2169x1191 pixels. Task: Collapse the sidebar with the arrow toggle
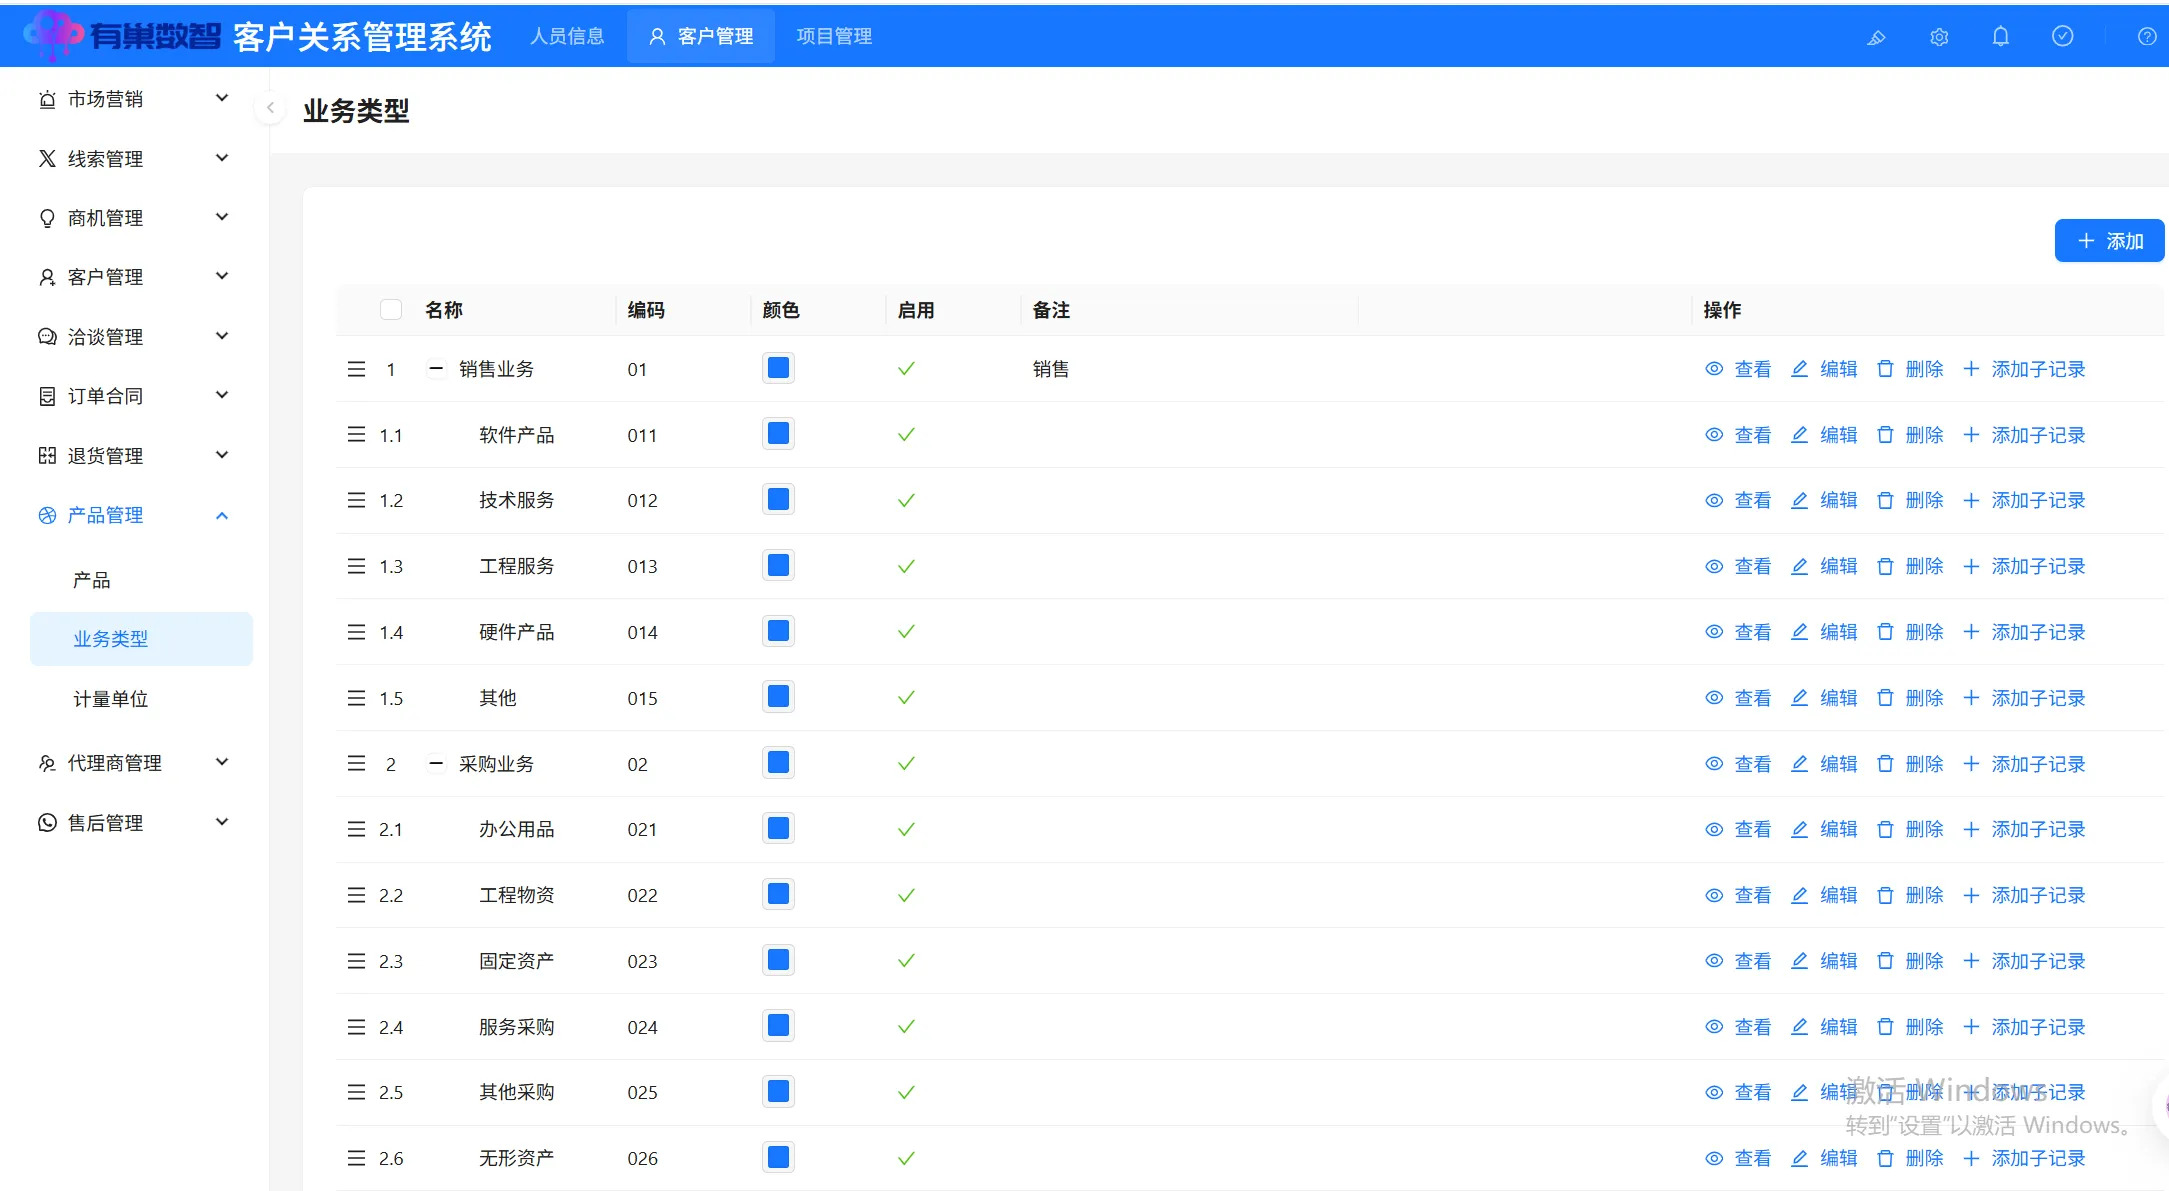[270, 108]
